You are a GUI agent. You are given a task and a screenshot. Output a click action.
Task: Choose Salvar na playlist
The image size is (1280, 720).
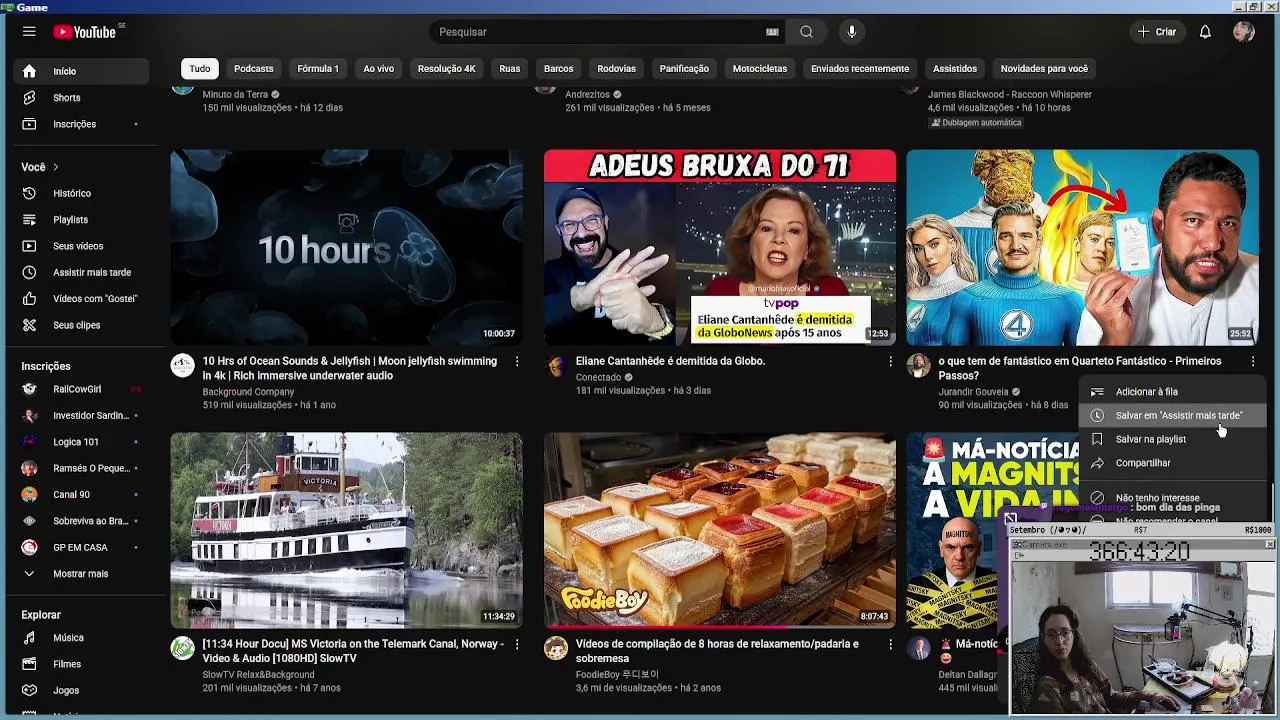(x=1172, y=439)
